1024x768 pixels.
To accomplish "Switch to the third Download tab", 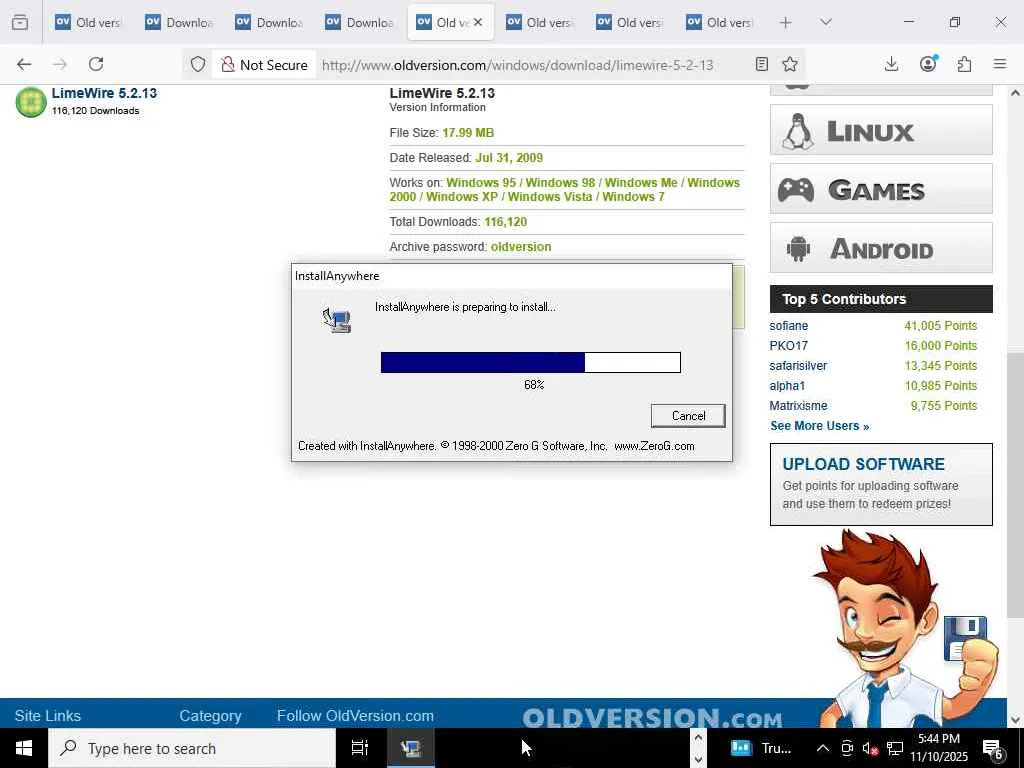I will click(x=359, y=22).
